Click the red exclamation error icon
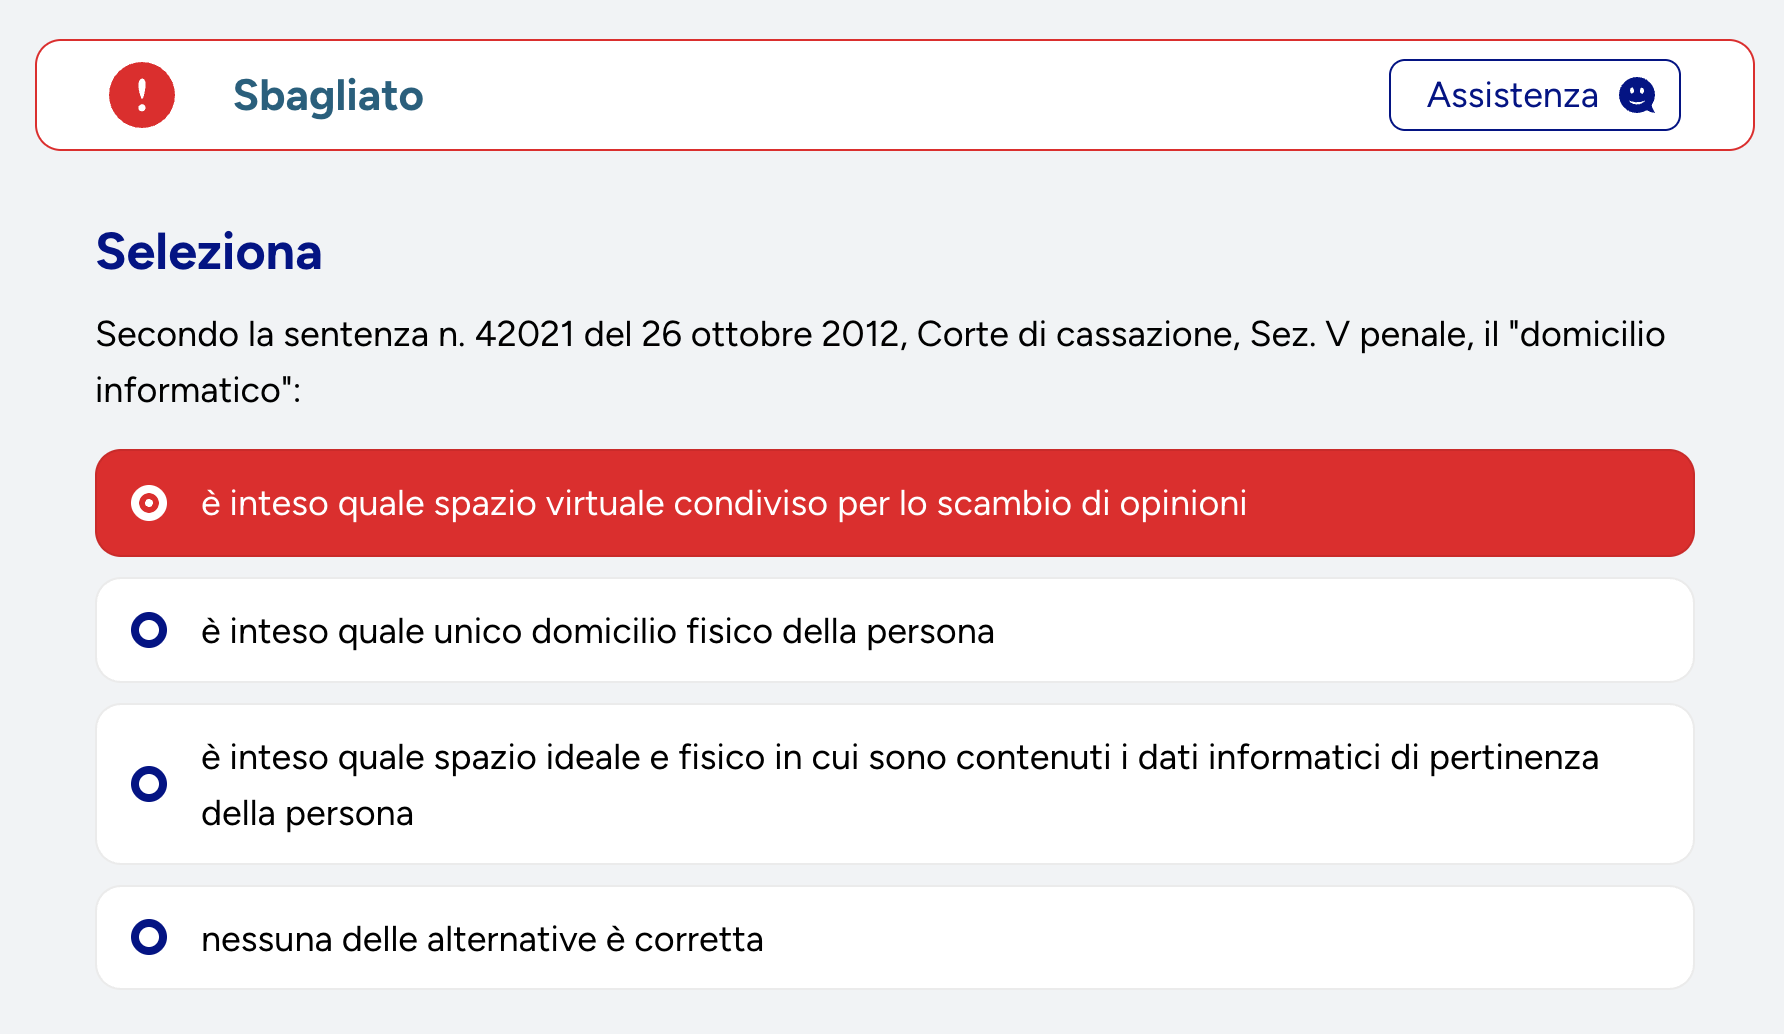1784x1034 pixels. coord(142,95)
